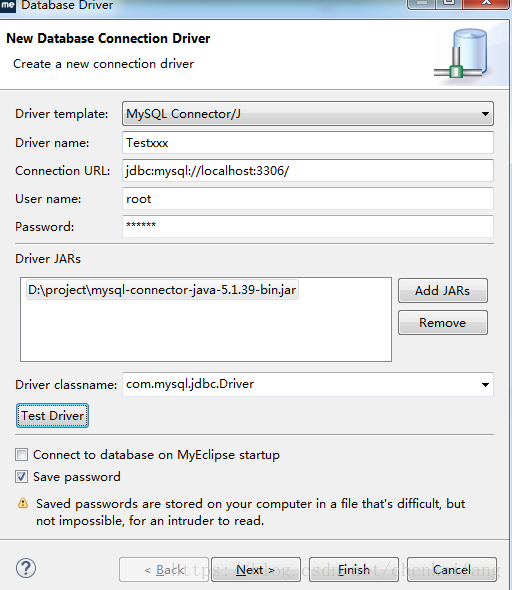Click the Test Driver button
Screen dimensions: 512x590
[x=52, y=415]
